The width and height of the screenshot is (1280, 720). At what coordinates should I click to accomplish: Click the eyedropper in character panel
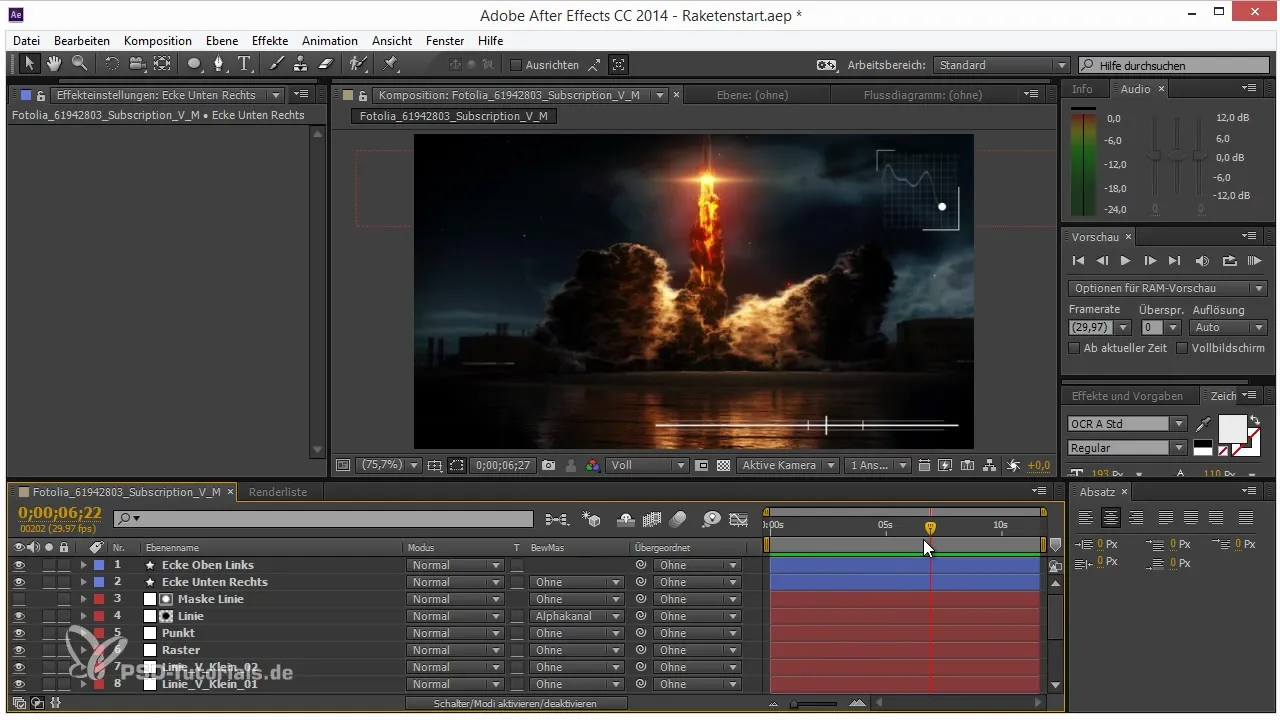(1203, 424)
